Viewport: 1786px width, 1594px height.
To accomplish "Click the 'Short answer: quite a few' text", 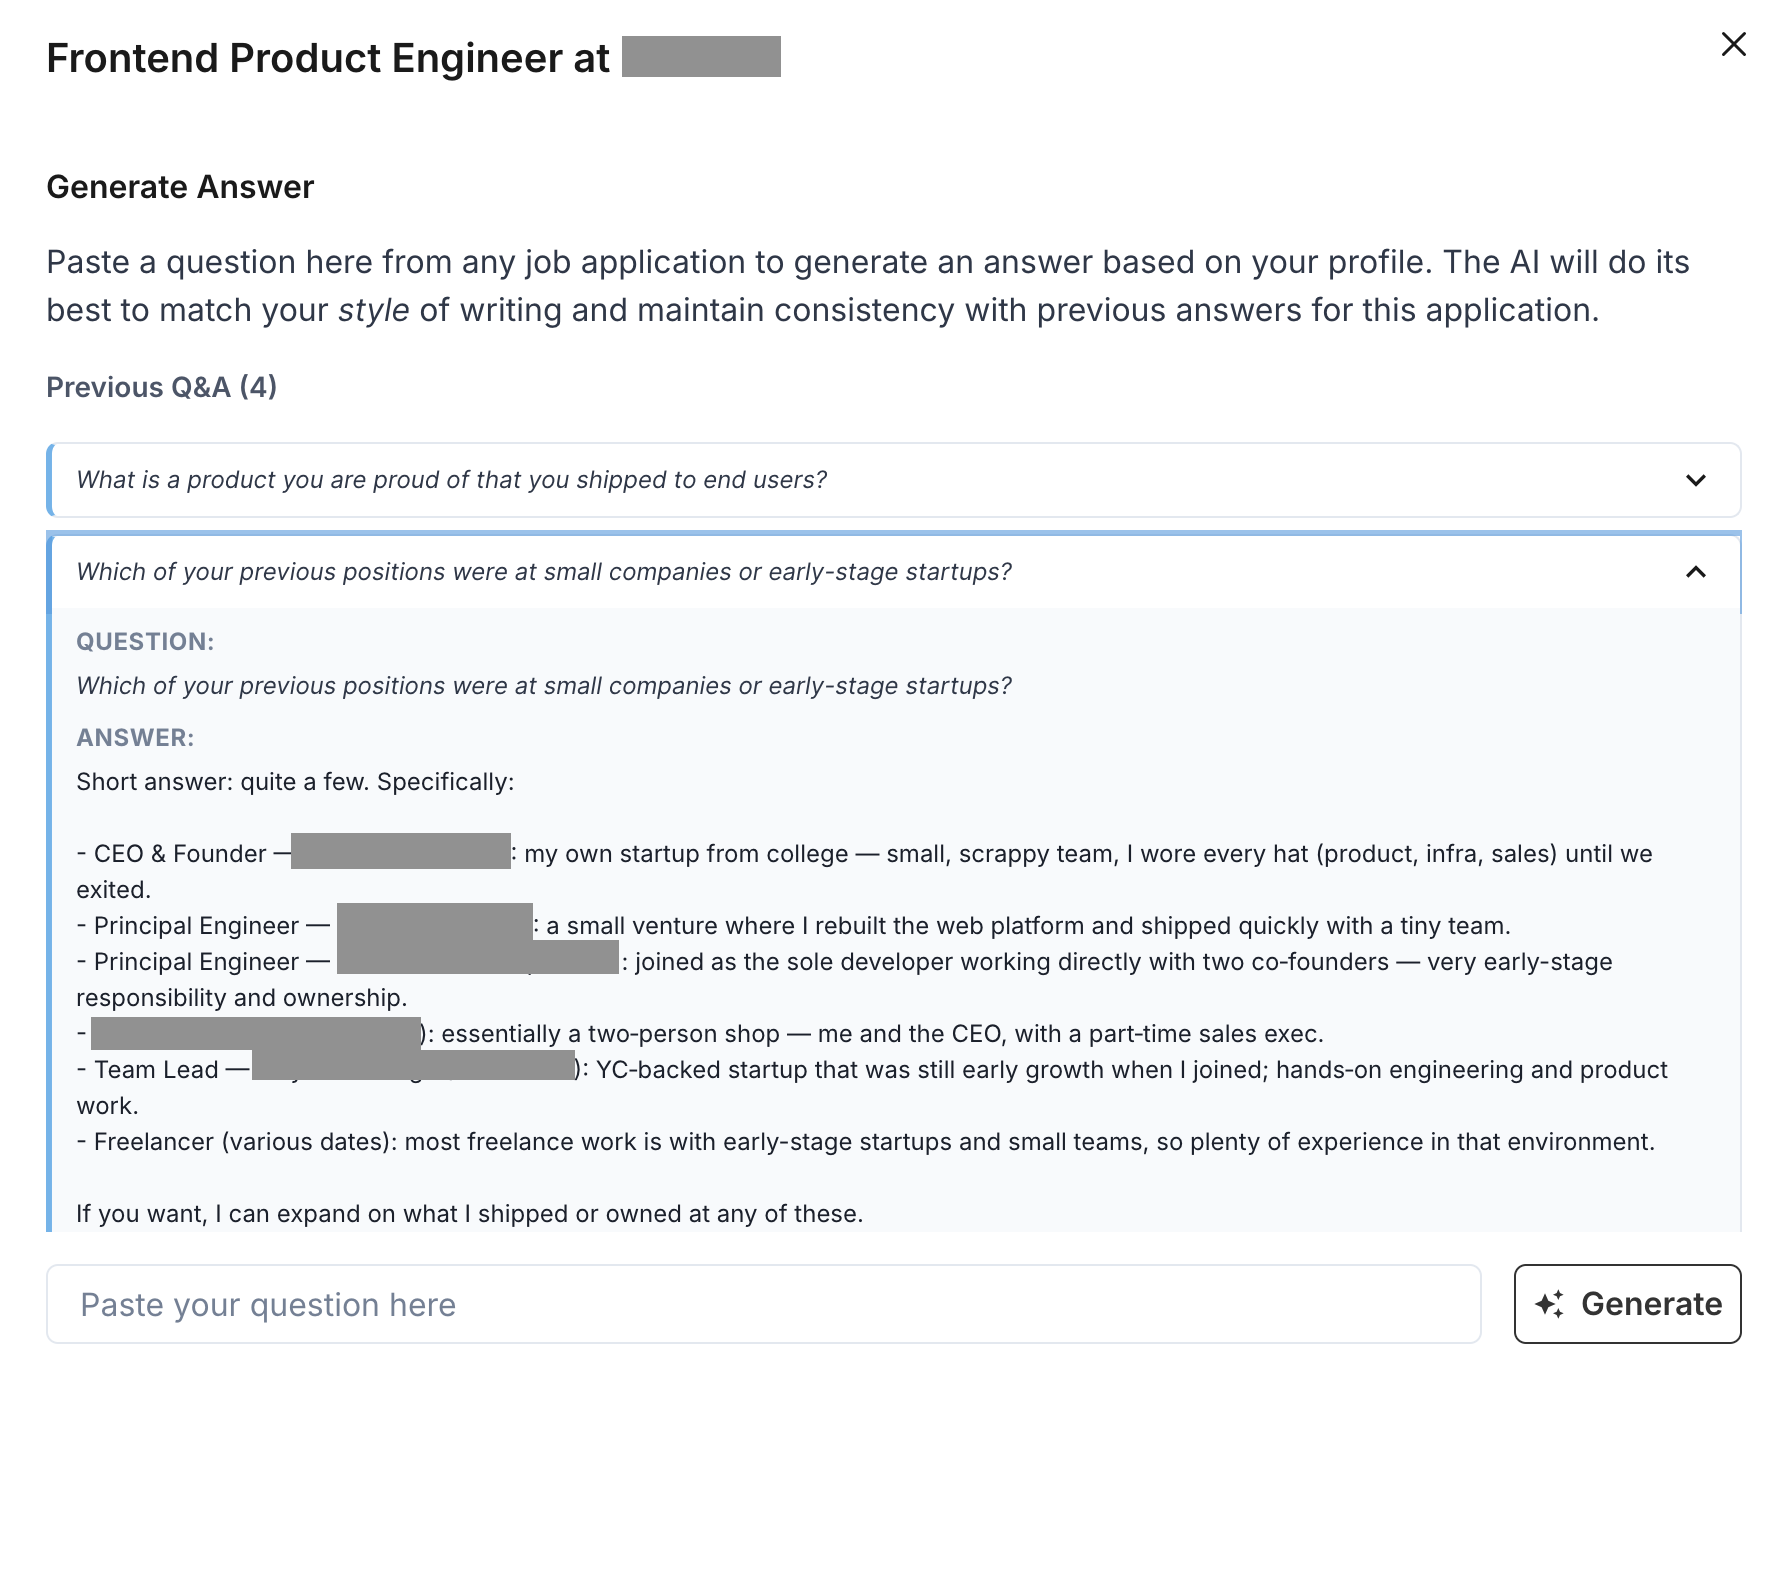I will (295, 781).
